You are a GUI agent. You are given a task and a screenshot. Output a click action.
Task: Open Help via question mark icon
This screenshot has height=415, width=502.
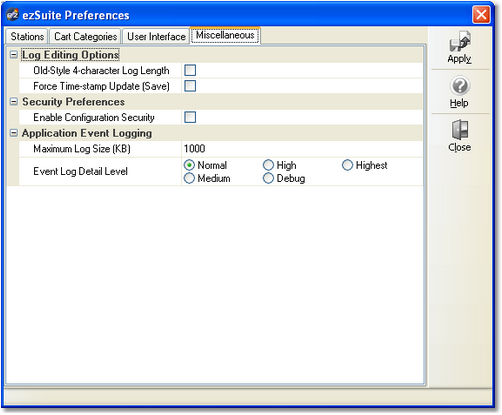tap(460, 86)
